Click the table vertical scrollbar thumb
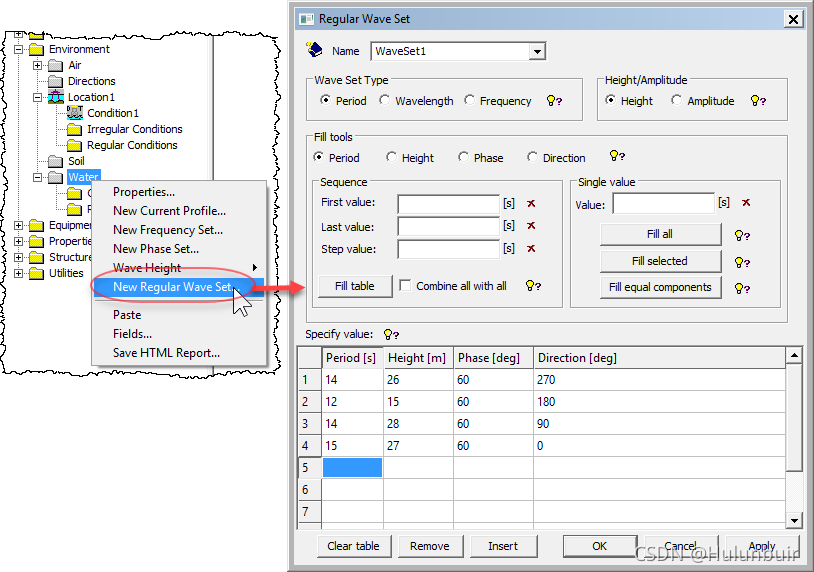Viewport: 814px width, 572px height. point(794,417)
